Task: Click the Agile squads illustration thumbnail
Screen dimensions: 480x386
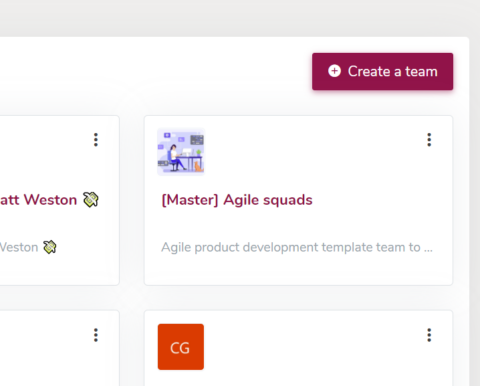Action: tap(181, 152)
